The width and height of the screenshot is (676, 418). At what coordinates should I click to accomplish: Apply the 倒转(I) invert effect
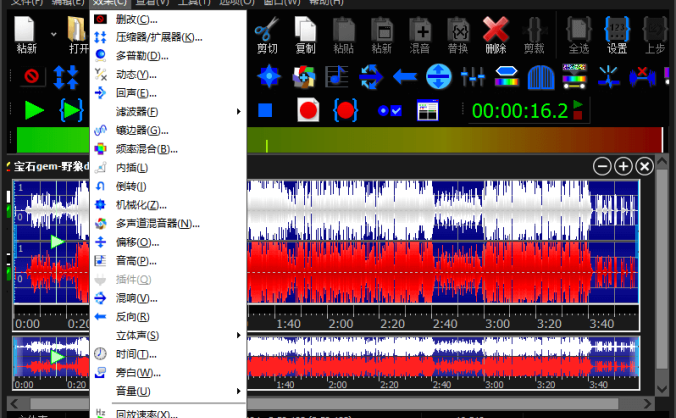(168, 186)
